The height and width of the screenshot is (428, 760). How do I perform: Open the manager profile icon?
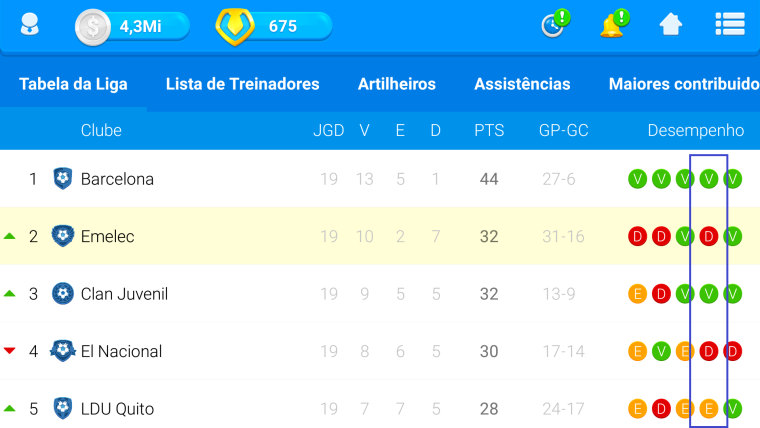30,24
